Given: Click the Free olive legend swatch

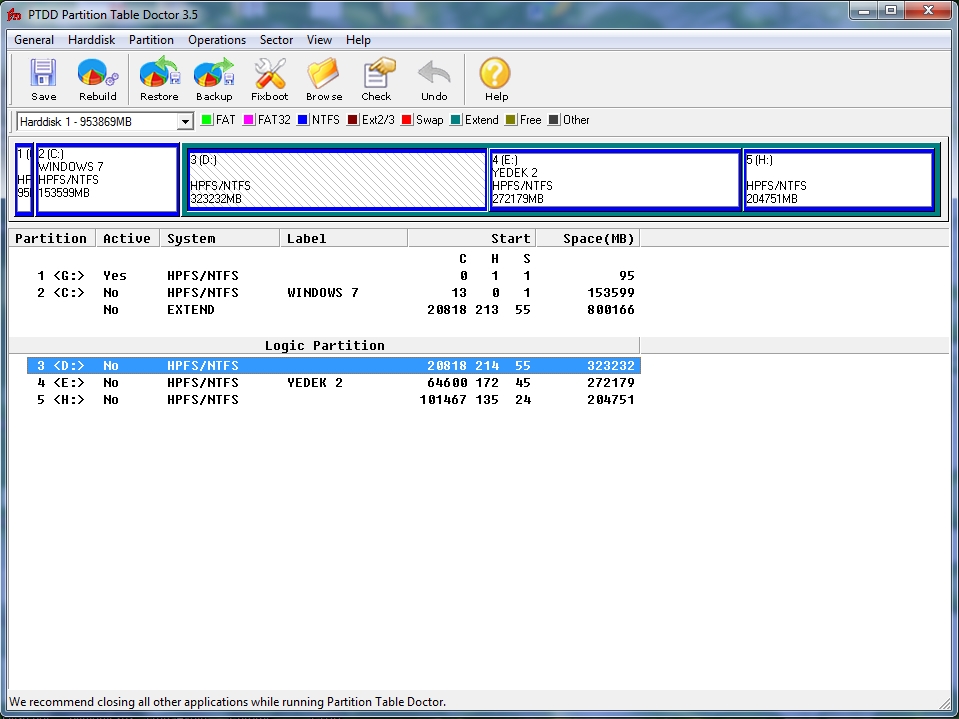Looking at the screenshot, I should tap(511, 120).
